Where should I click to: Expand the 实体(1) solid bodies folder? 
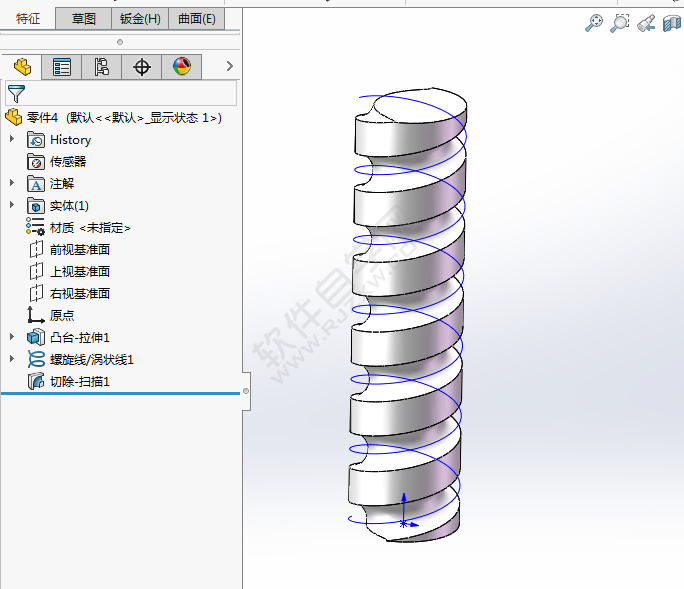click(x=12, y=205)
